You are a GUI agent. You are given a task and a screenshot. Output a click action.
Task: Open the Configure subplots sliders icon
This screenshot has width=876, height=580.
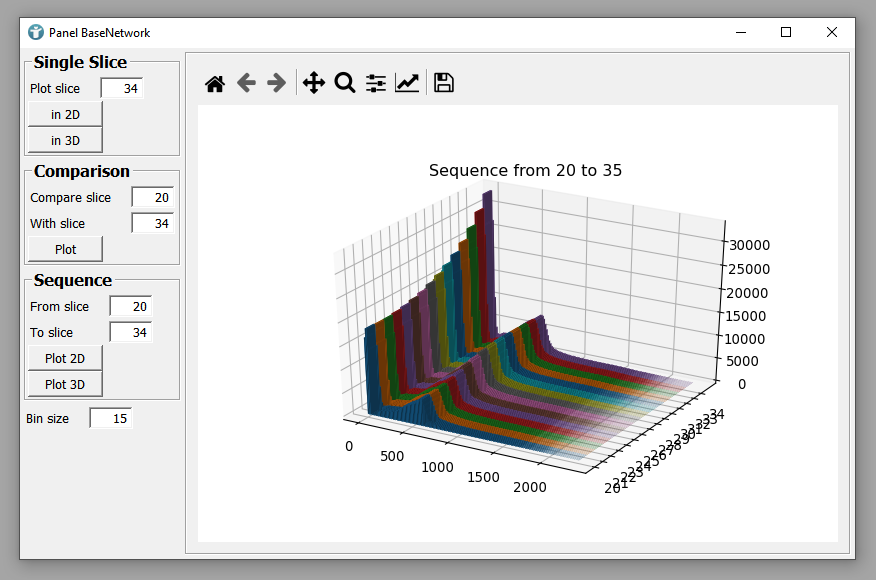(x=376, y=84)
